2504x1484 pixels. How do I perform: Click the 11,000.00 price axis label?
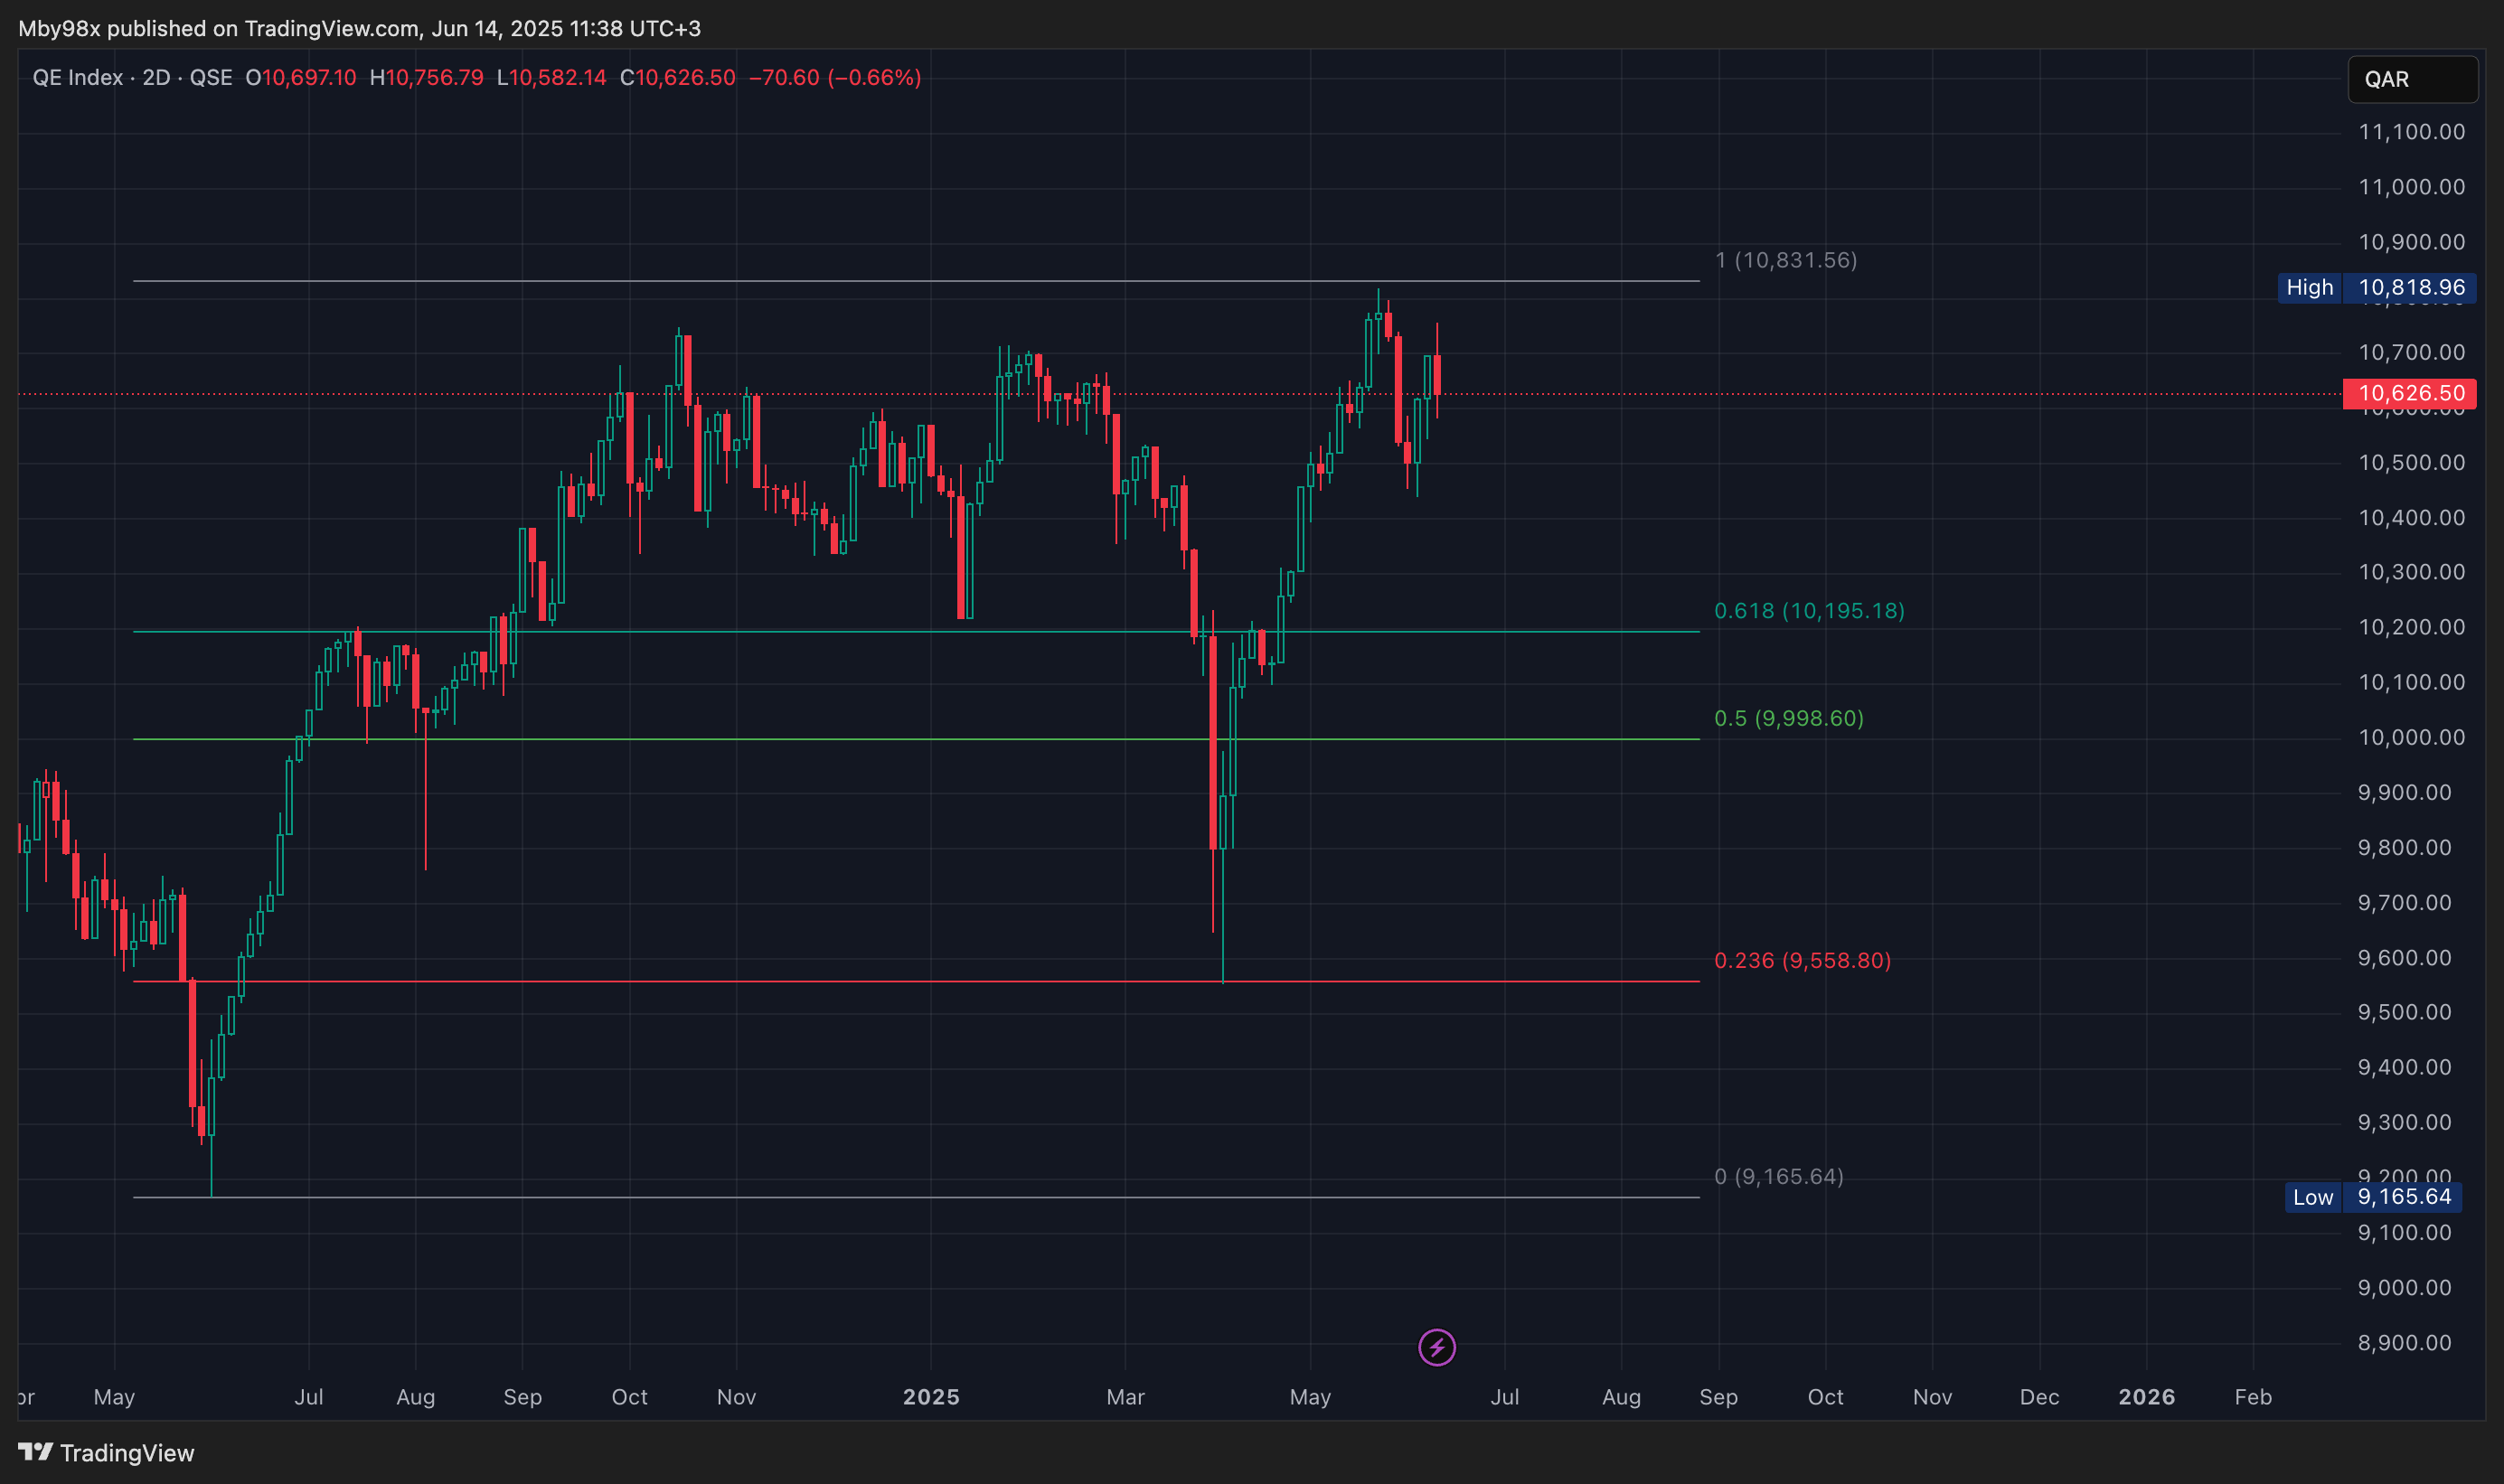(x=2411, y=186)
